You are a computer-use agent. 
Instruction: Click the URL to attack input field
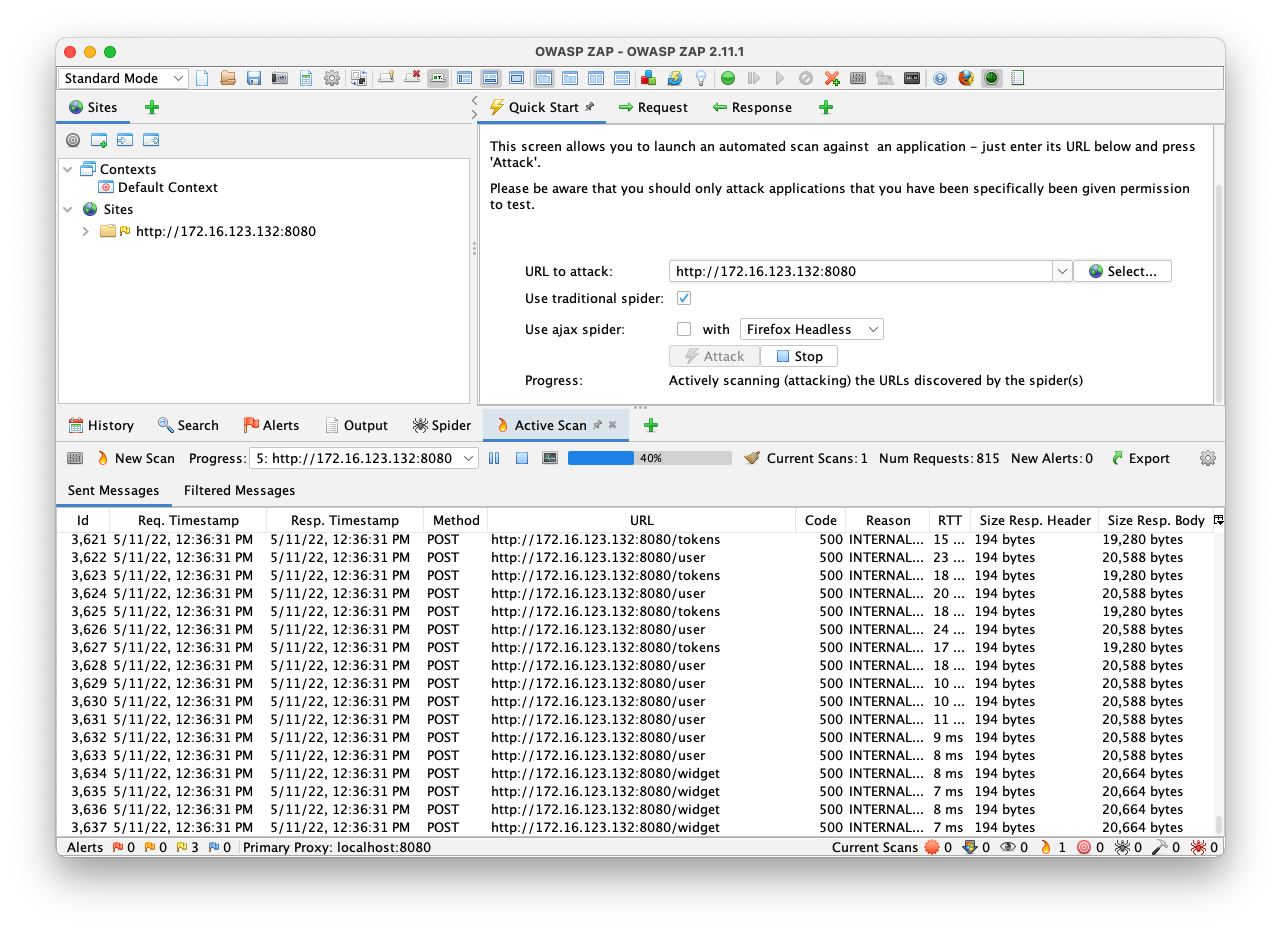coord(860,271)
